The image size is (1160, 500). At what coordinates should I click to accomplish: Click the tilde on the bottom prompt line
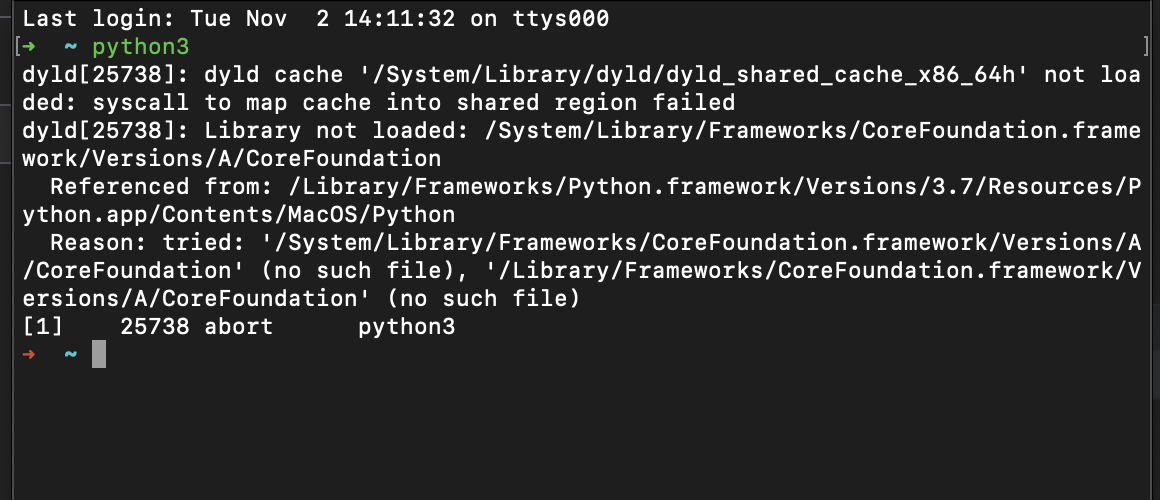pos(70,354)
